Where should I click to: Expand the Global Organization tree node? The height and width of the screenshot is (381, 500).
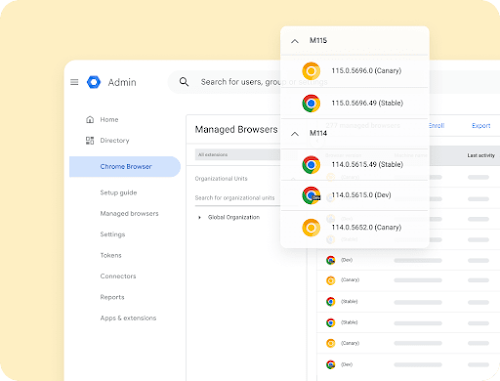[x=199, y=217]
